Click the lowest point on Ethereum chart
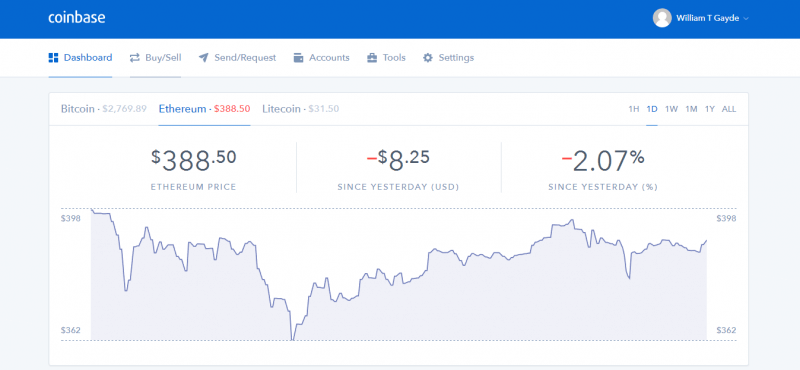 pos(292,339)
